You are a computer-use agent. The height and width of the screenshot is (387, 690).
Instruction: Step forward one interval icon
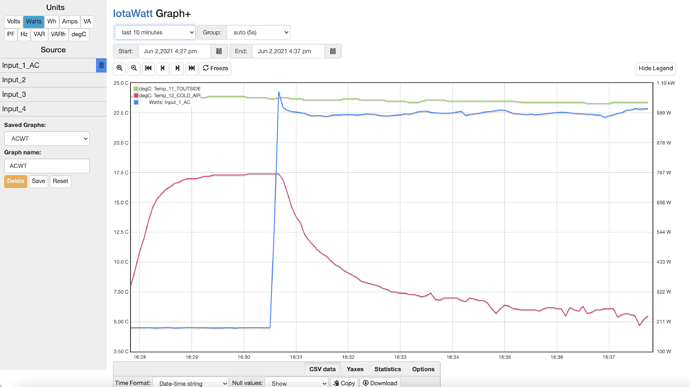(177, 68)
